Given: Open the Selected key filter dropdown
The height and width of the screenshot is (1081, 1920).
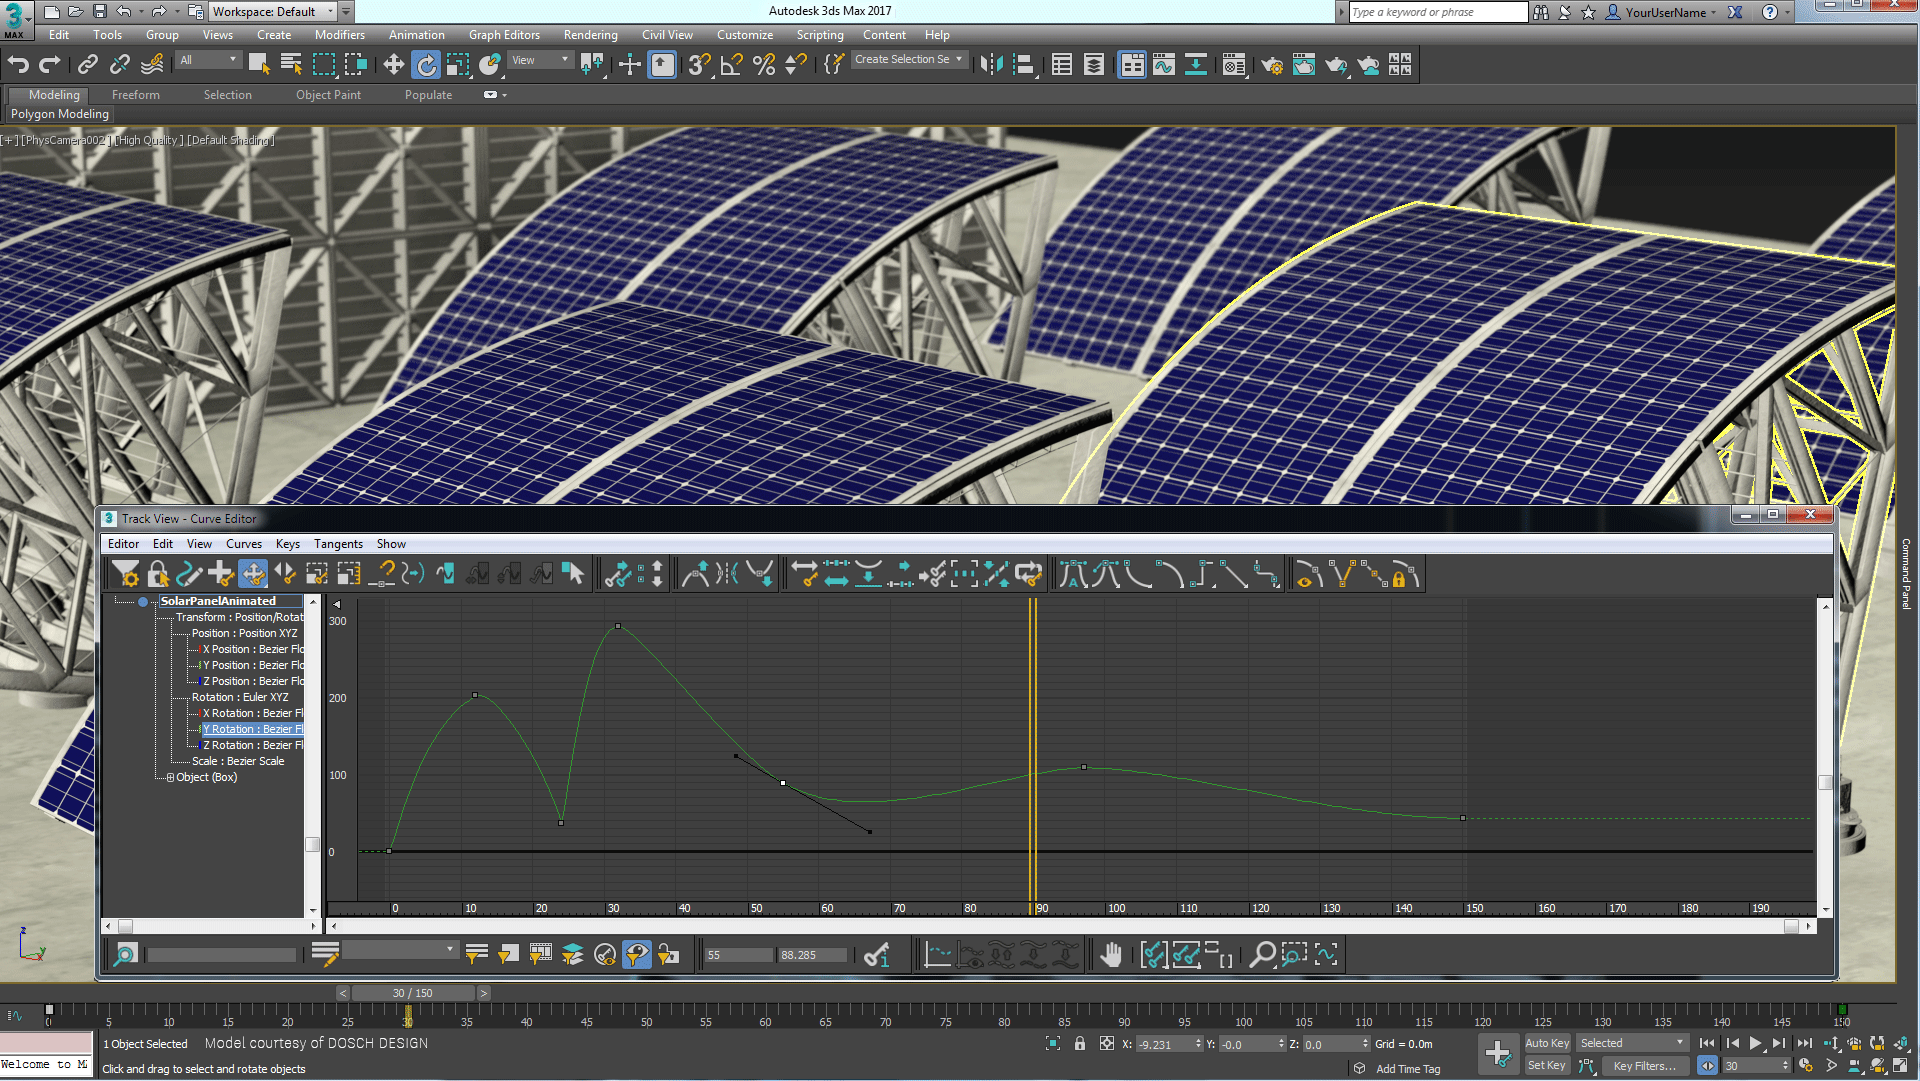Looking at the screenshot, I should [1632, 1043].
